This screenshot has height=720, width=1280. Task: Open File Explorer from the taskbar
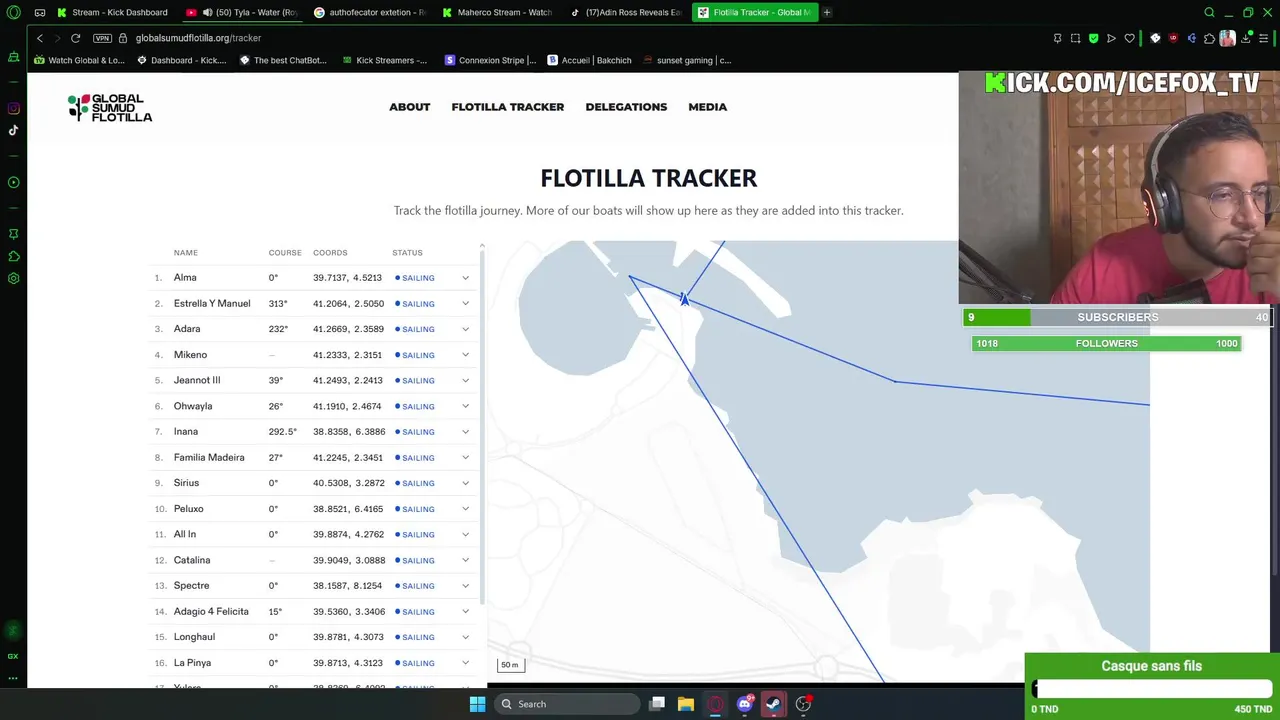pos(686,704)
